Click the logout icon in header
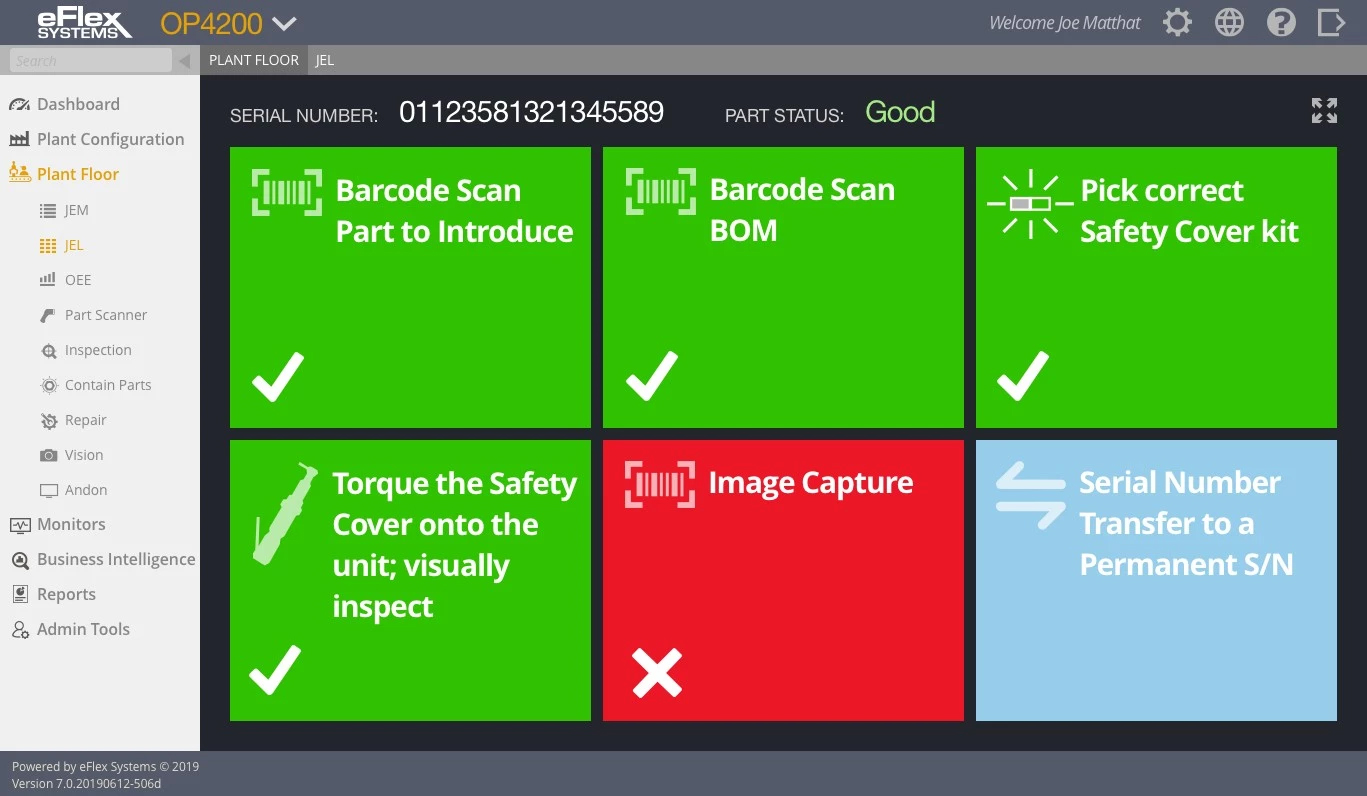This screenshot has height=796, width=1367. tap(1331, 22)
